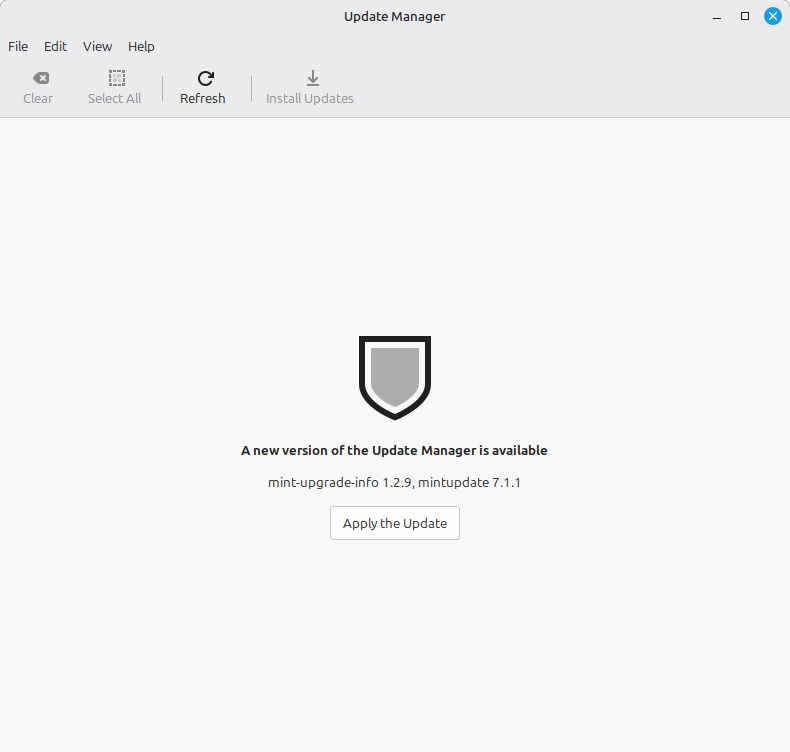Image resolution: width=790 pixels, height=752 pixels.
Task: Click the Install Updates download icon
Action: click(313, 78)
